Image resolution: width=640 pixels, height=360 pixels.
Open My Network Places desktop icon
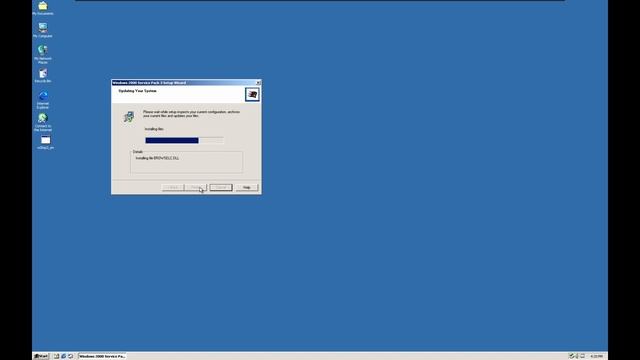click(43, 54)
